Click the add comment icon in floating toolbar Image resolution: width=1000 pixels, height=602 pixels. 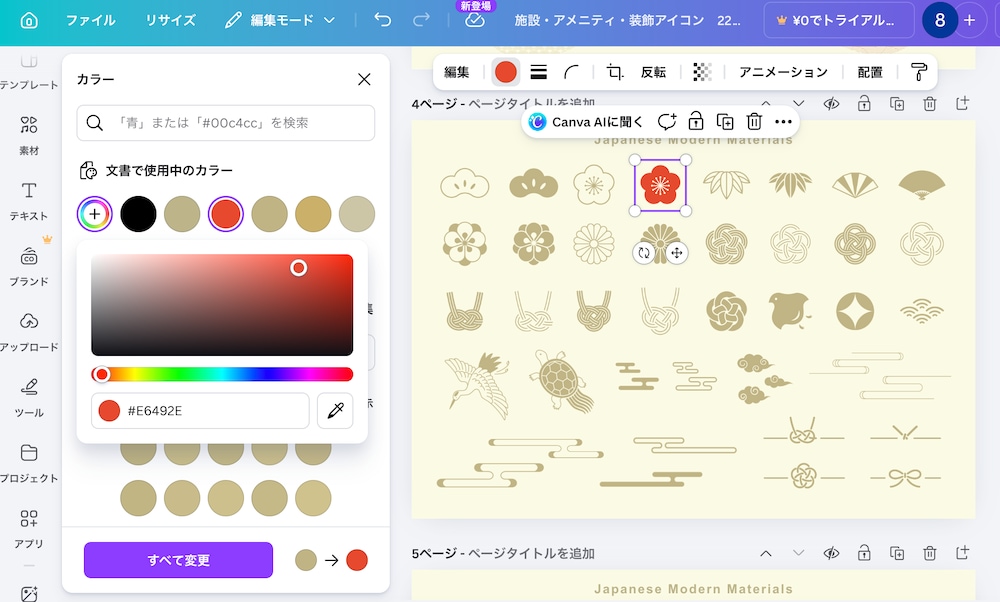point(666,121)
